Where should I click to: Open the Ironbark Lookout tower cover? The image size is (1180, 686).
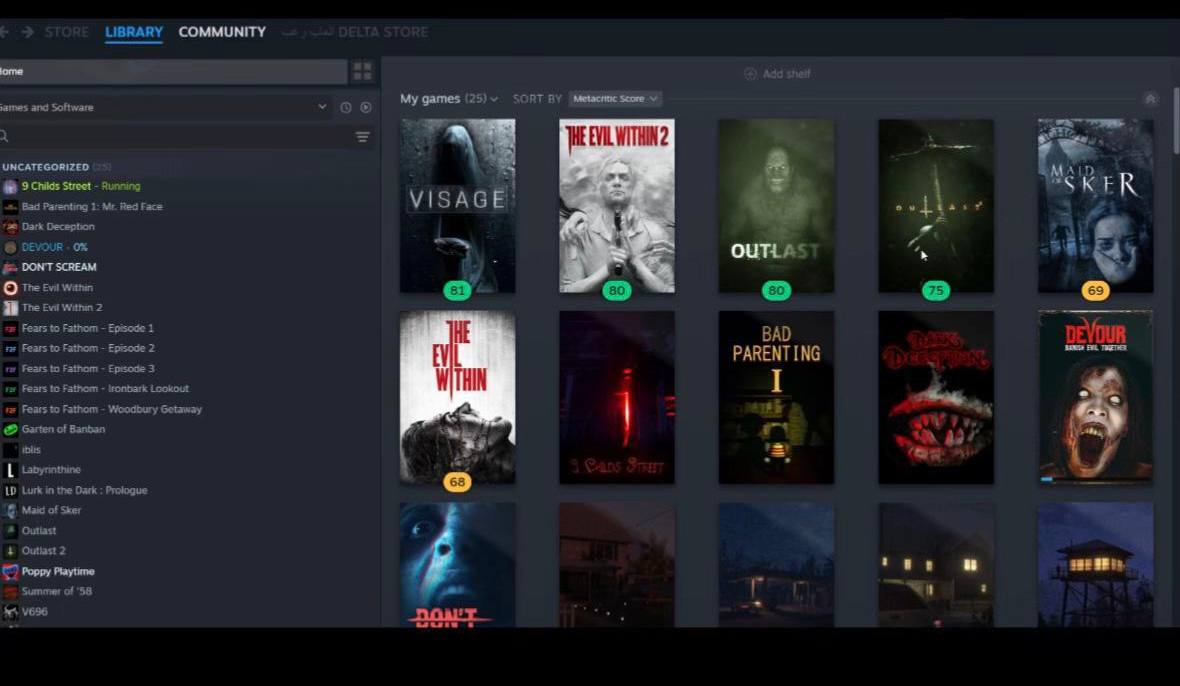1096,565
